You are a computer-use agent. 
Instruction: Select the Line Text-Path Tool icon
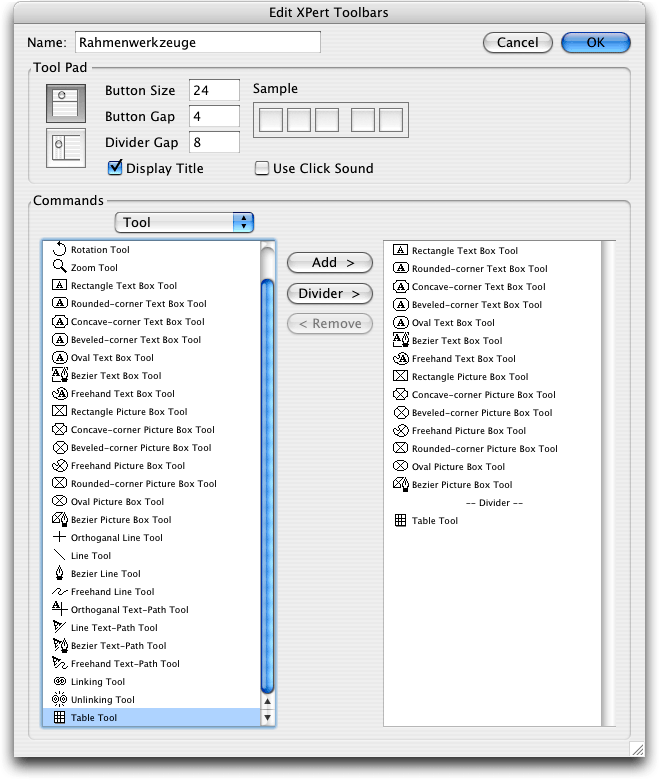pyautogui.click(x=59, y=626)
